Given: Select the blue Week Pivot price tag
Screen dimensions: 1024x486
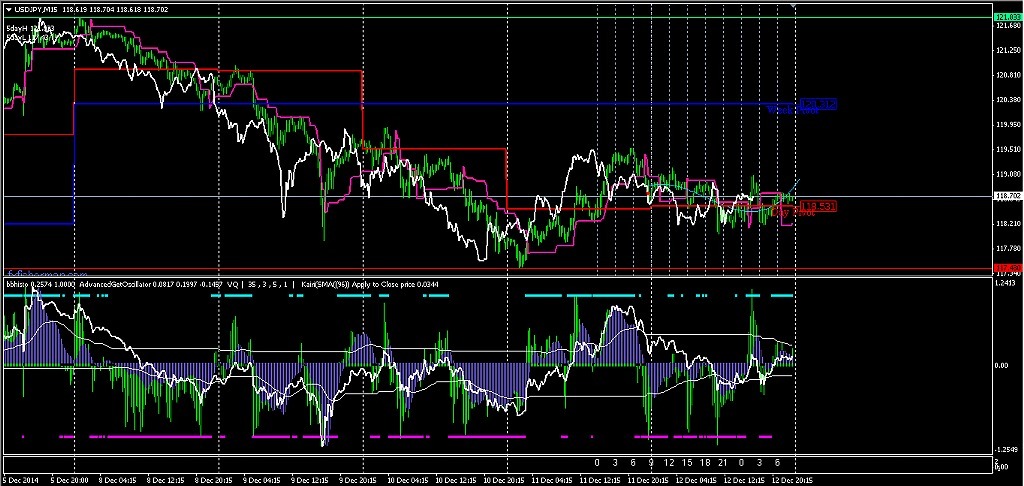Looking at the screenshot, I should click(x=818, y=104).
